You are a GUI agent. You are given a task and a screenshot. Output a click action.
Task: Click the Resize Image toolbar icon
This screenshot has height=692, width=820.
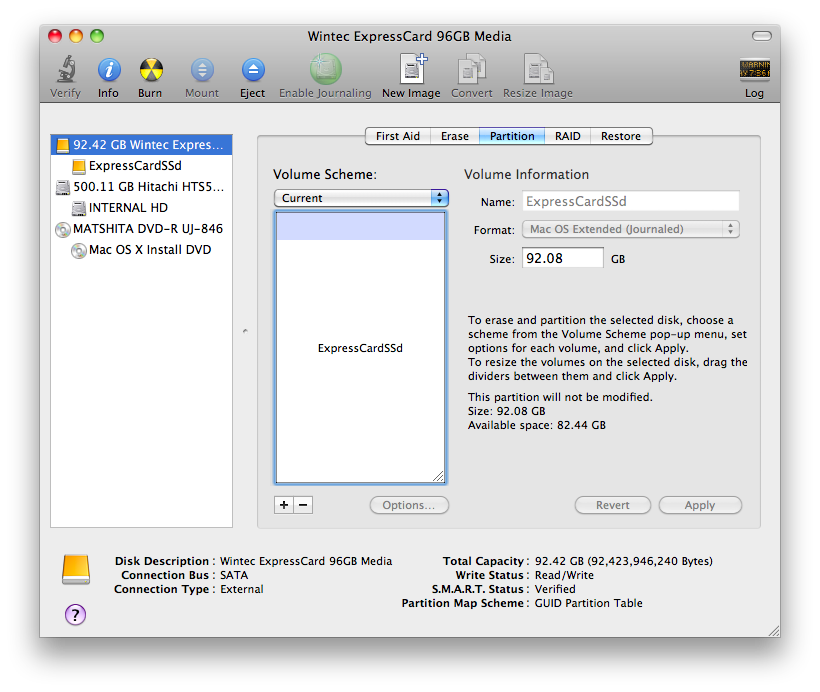[538, 69]
